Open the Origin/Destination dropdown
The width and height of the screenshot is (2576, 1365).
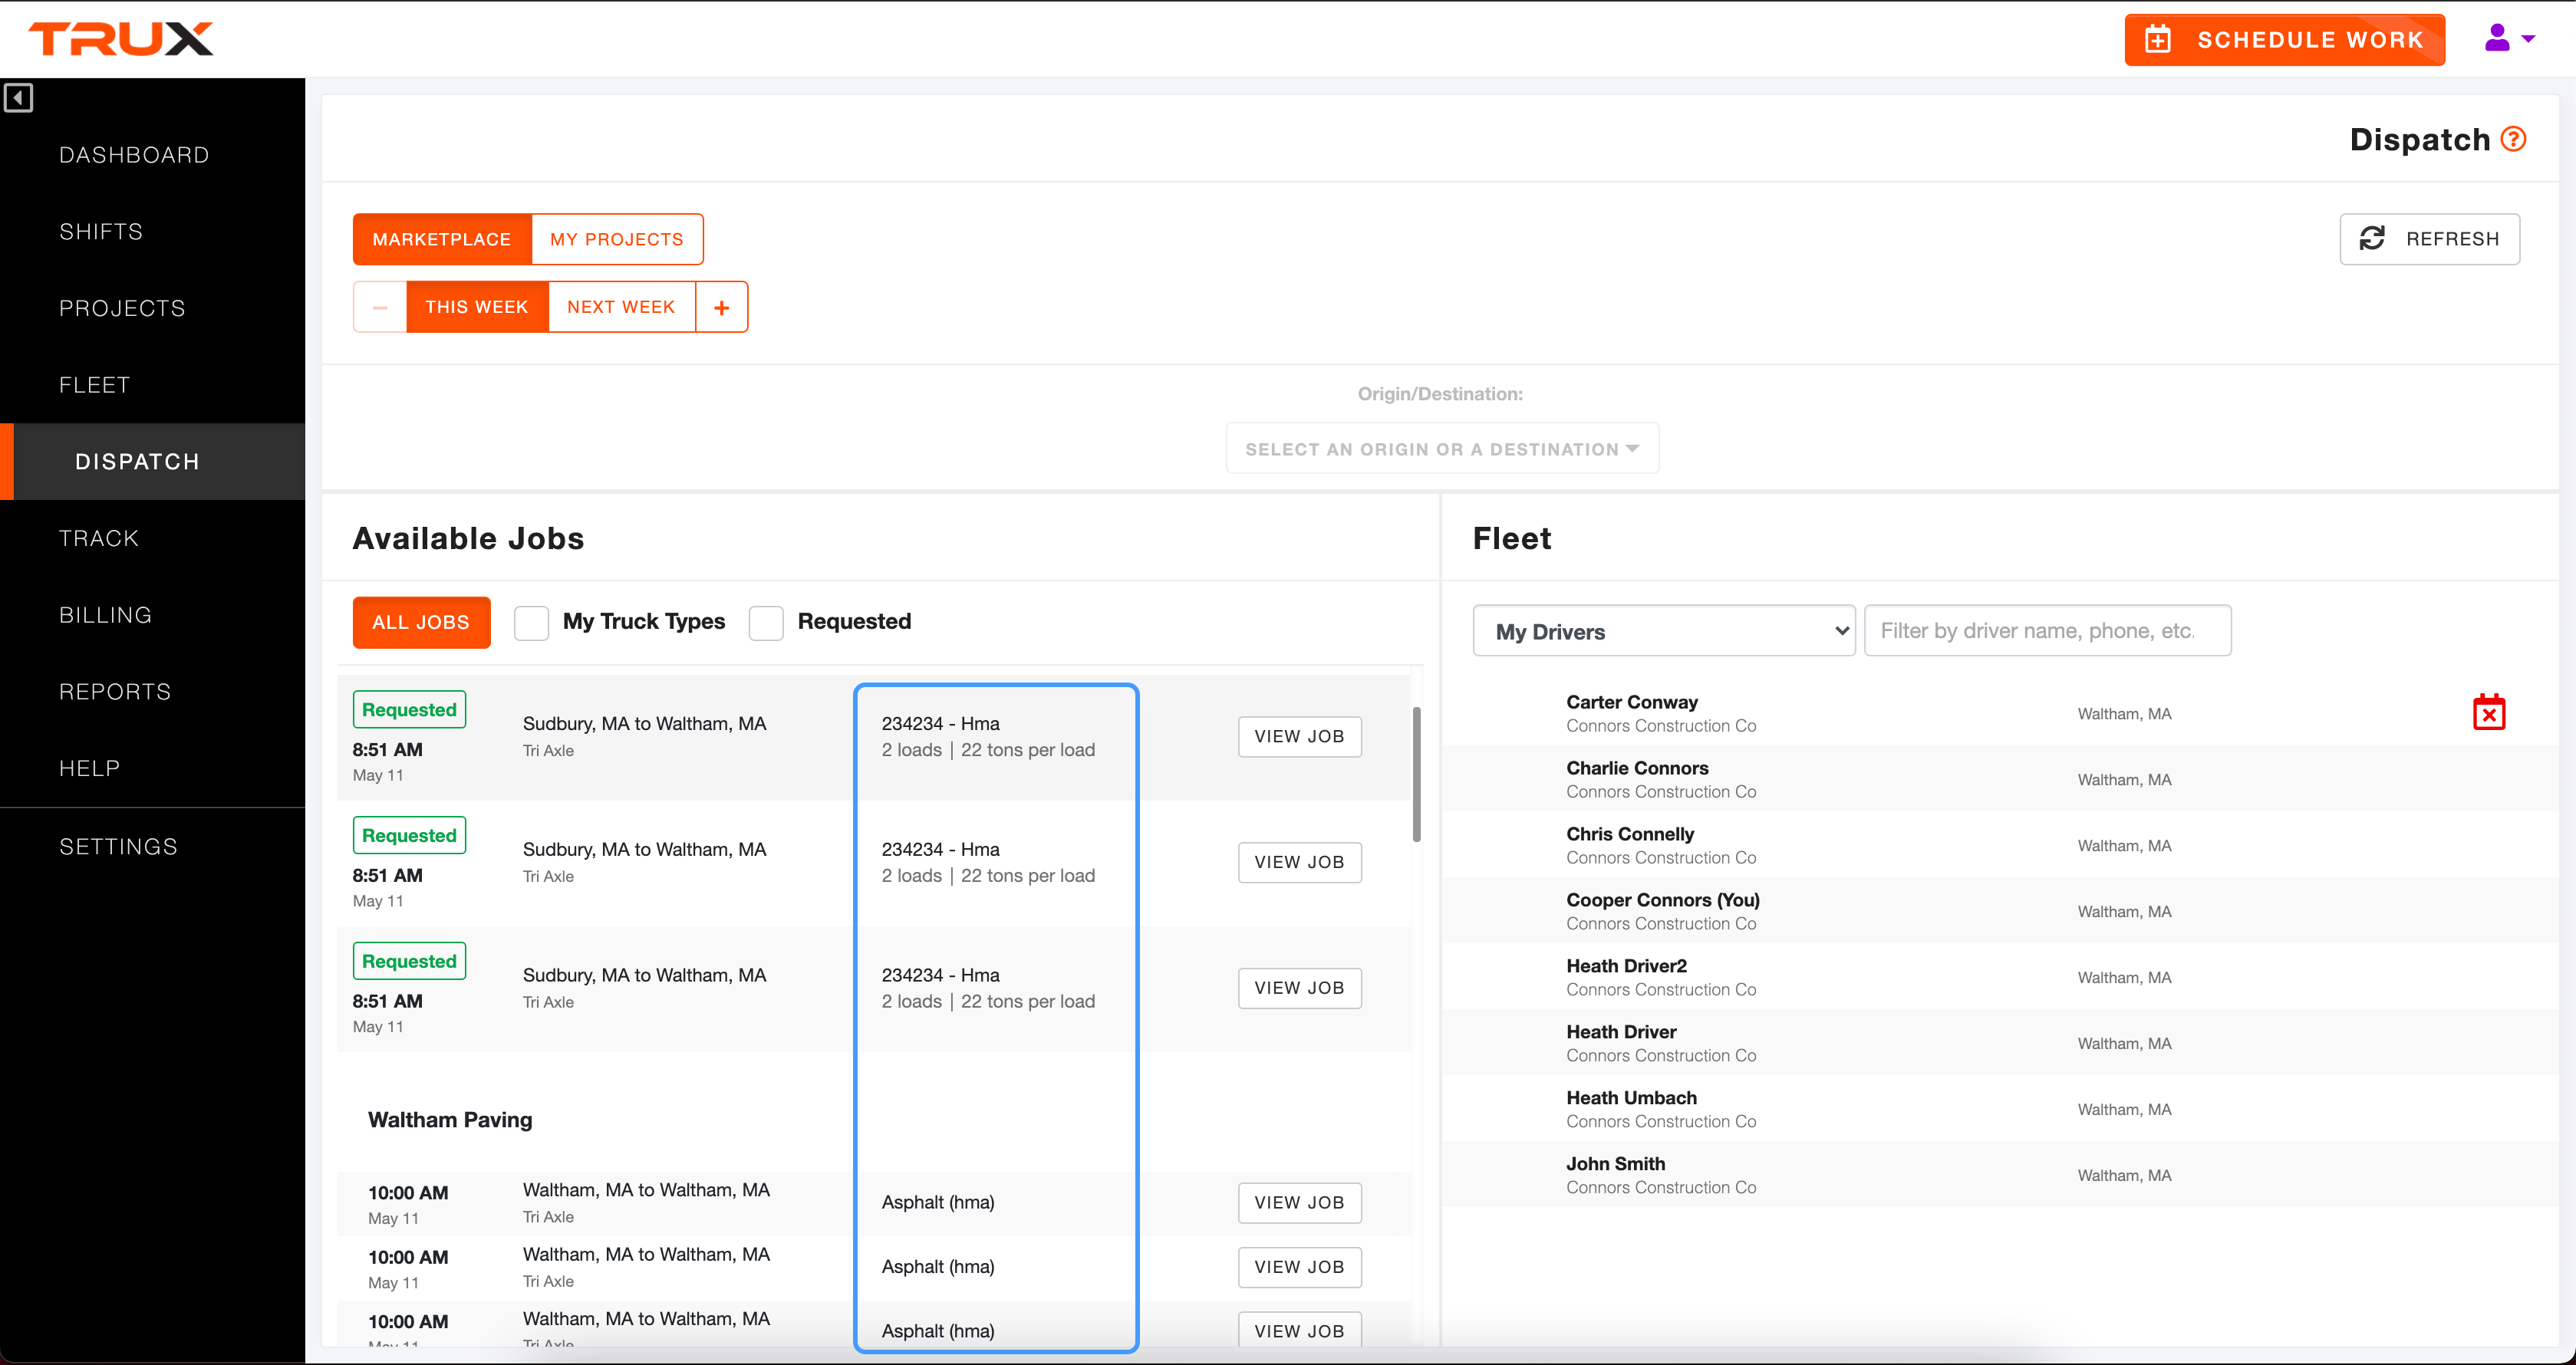click(1442, 449)
